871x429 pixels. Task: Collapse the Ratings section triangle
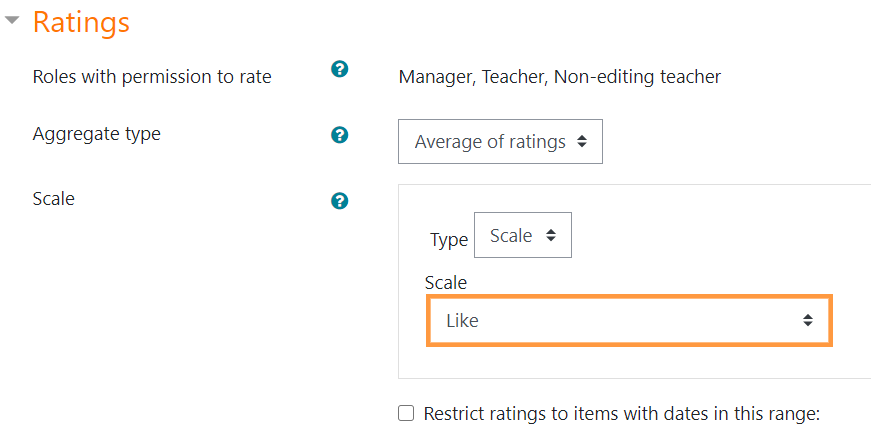click(x=12, y=21)
